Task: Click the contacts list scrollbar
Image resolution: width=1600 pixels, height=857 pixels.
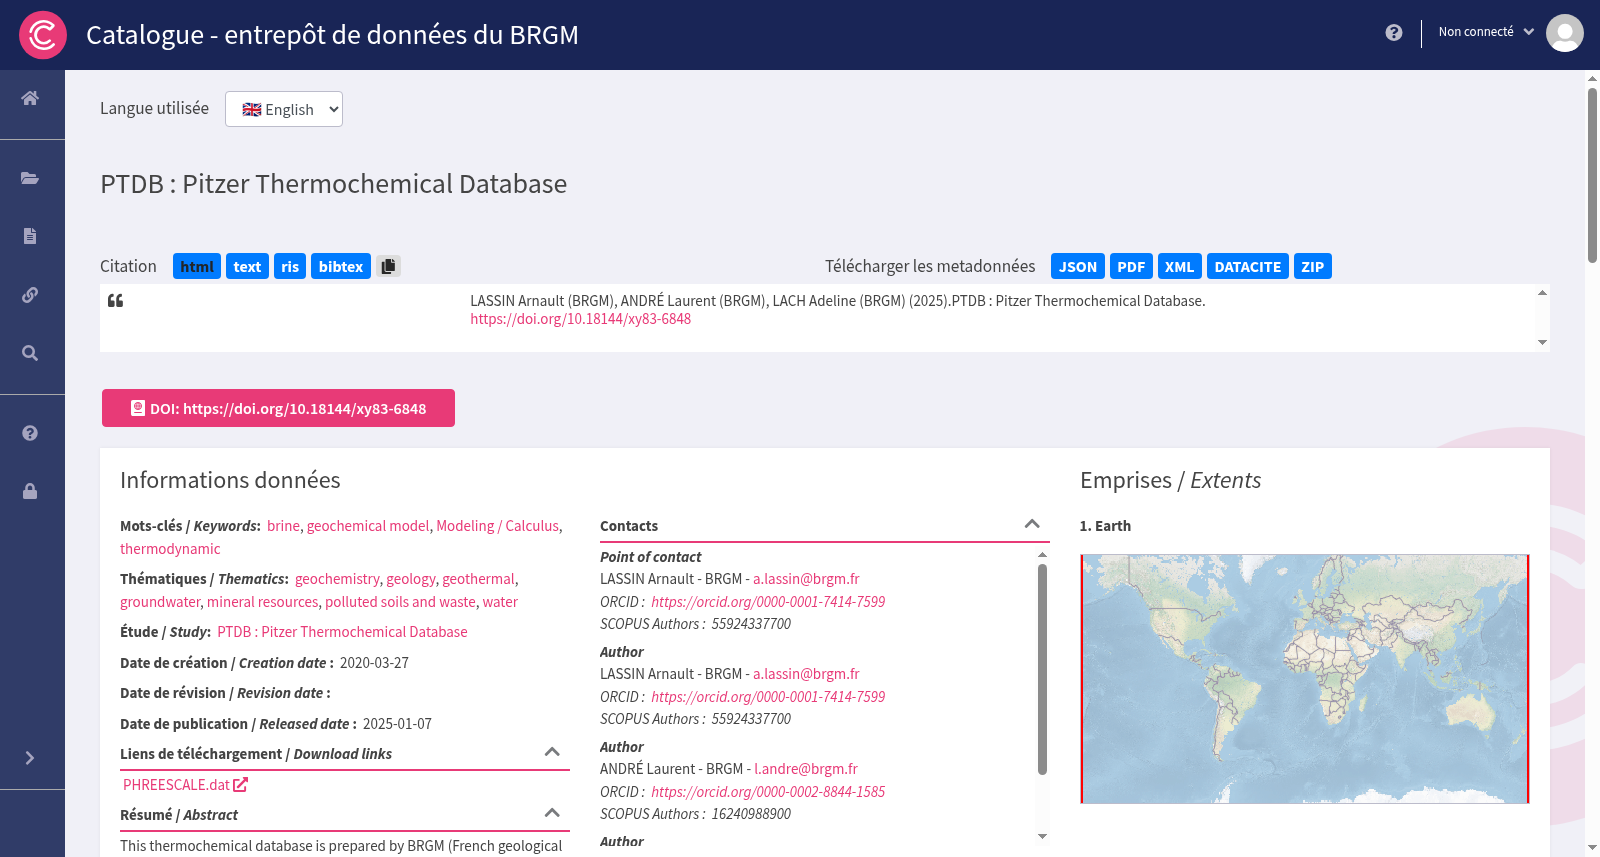Action: click(x=1042, y=669)
